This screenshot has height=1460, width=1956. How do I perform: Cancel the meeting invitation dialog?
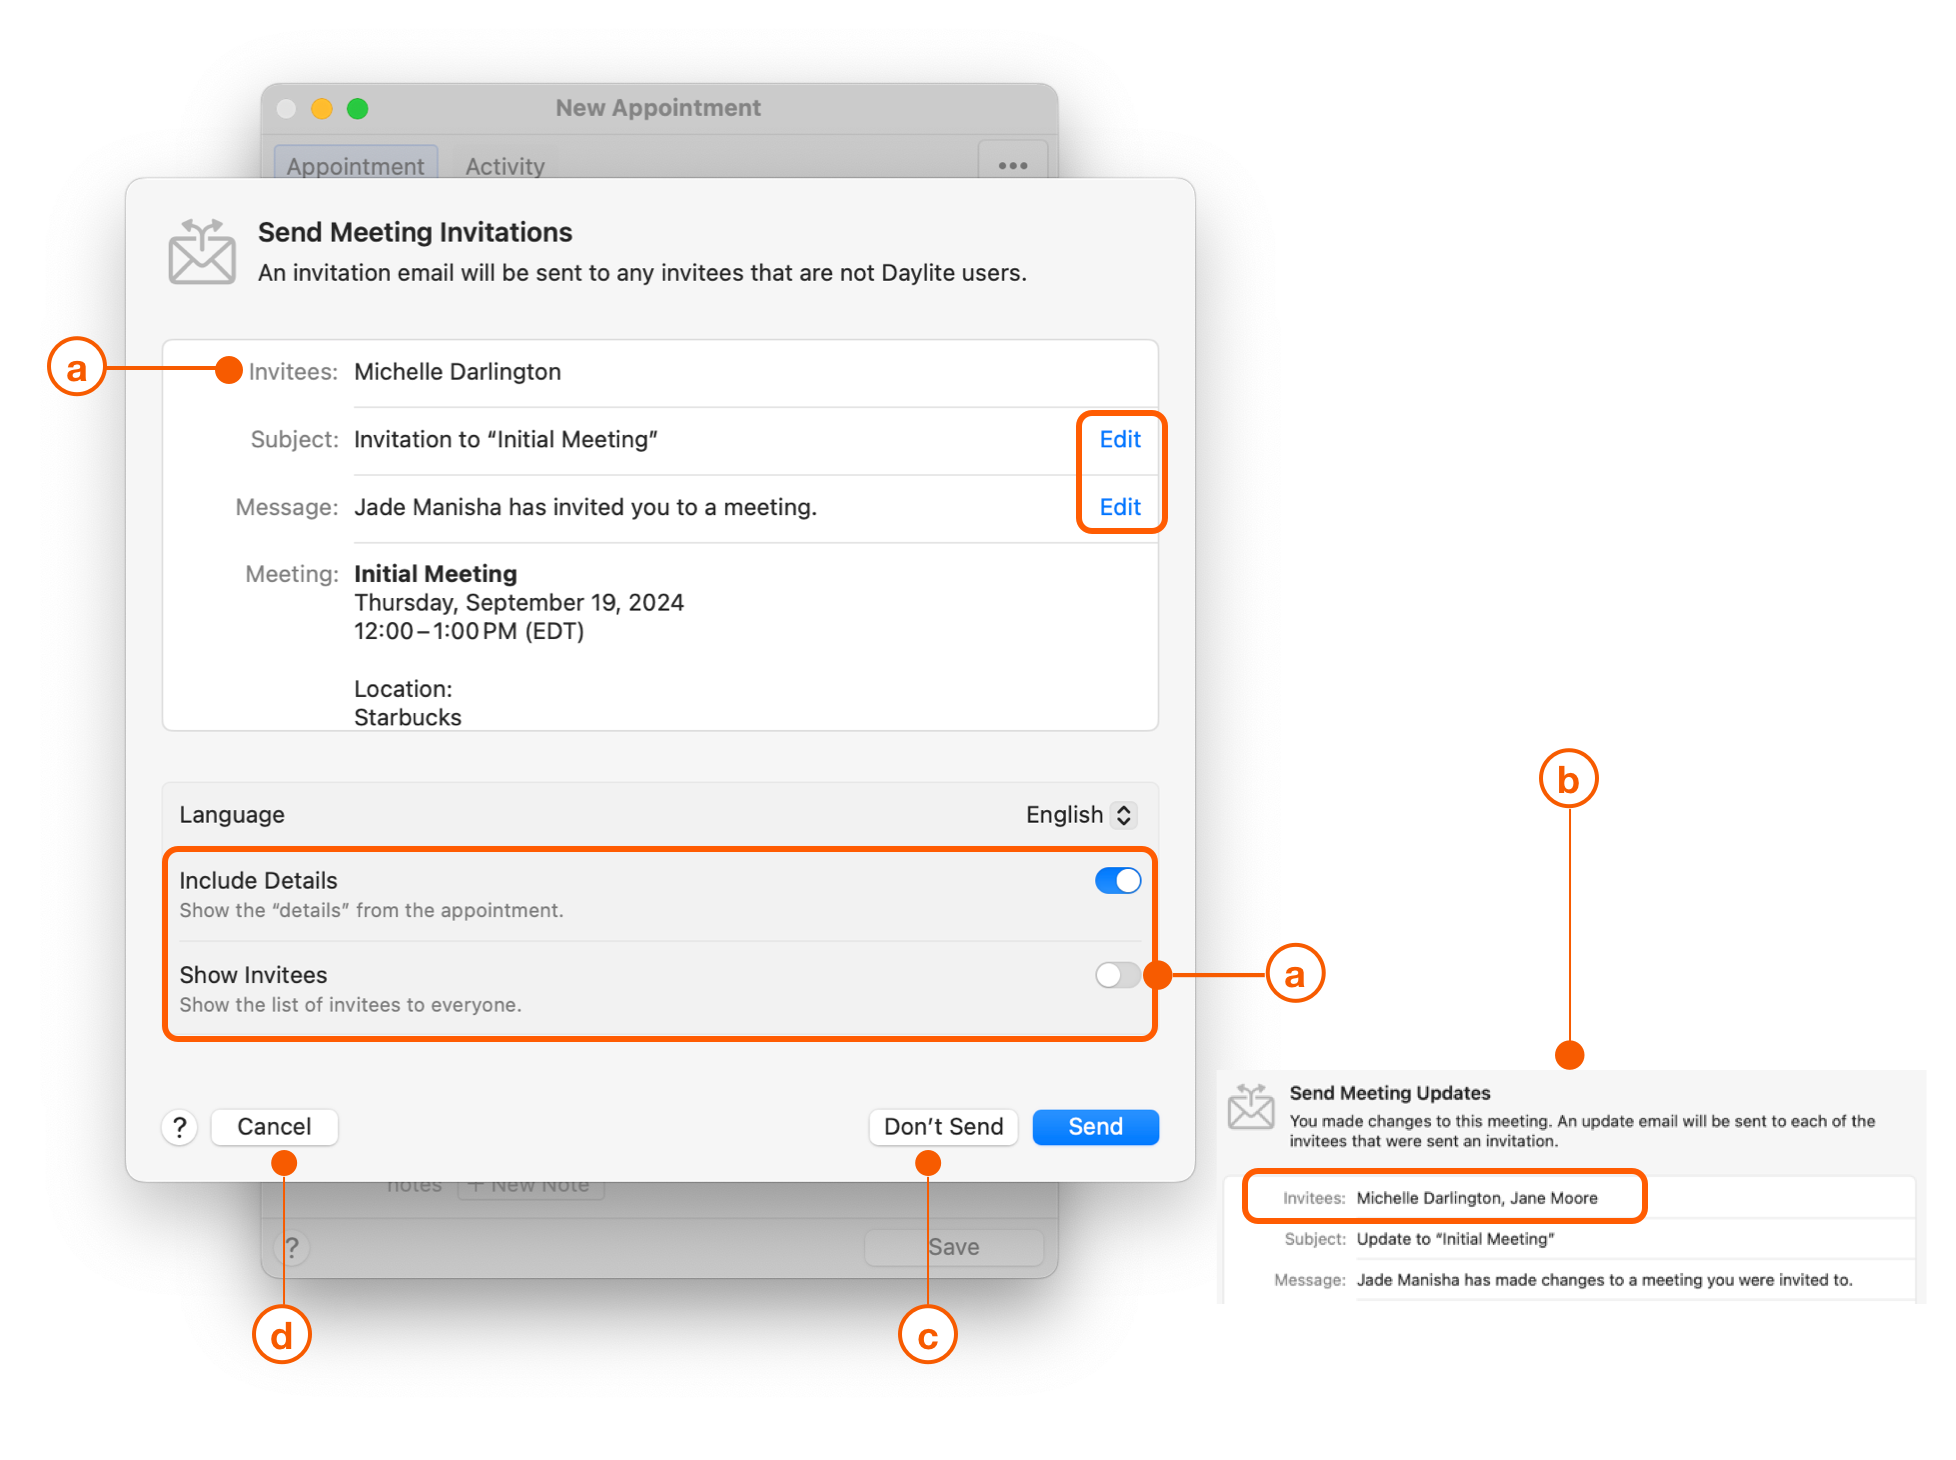click(x=274, y=1127)
